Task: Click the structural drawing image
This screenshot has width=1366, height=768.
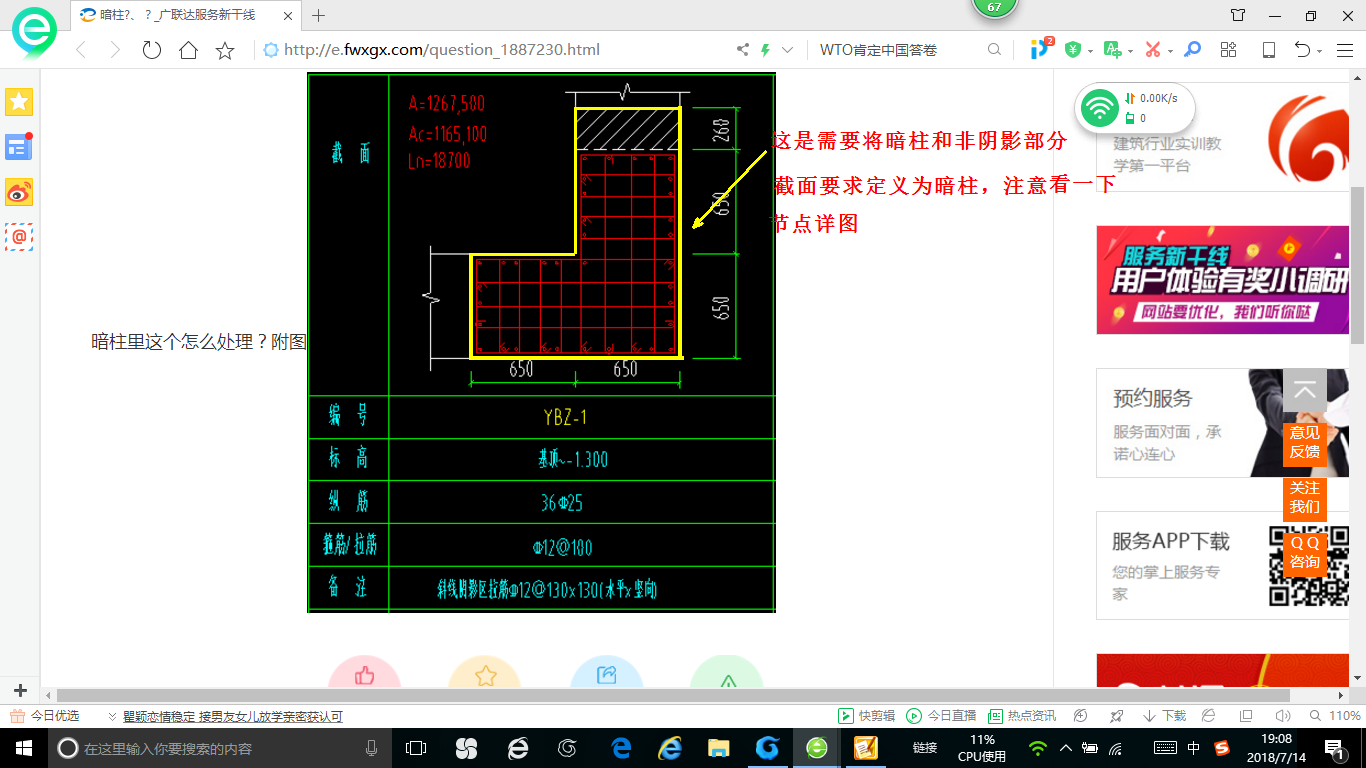Action: [x=541, y=342]
